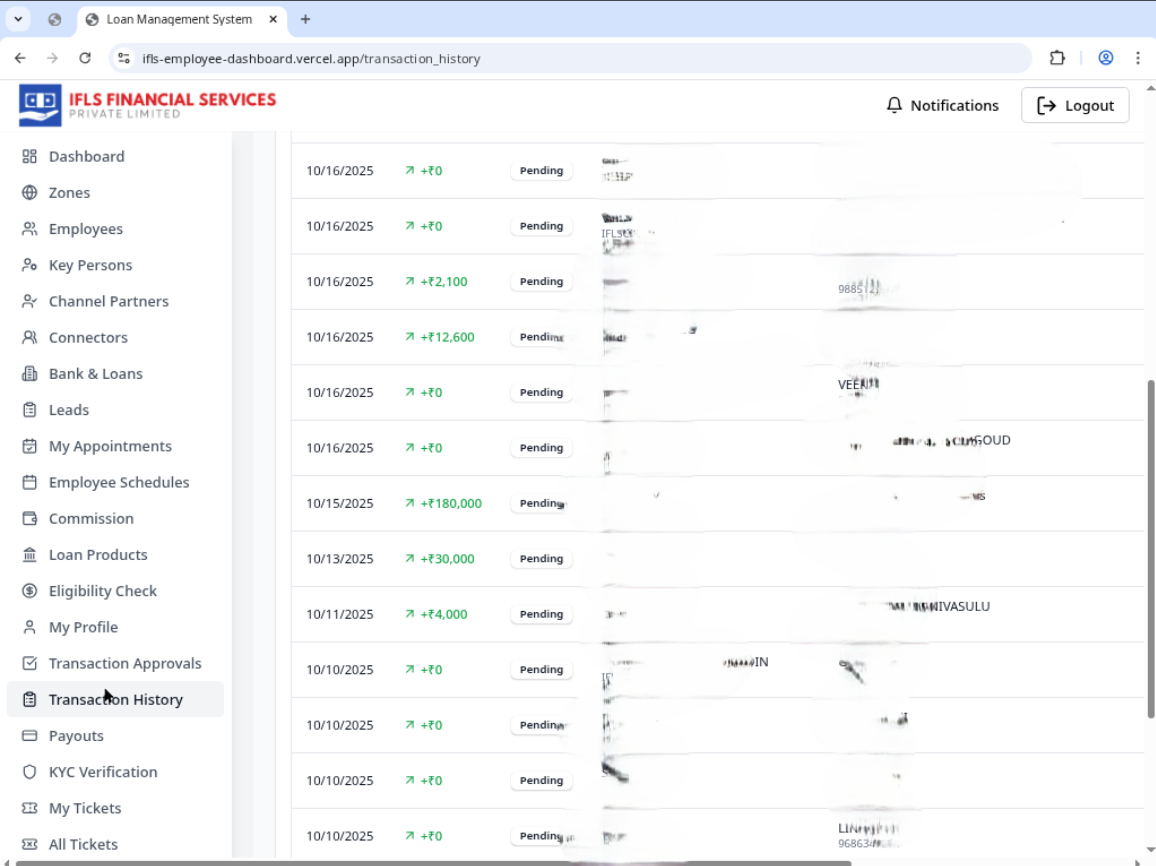Screen dimensions: 1156x866
Task: Click Pending badge on the +₹2,100 transaction
Action: (541, 282)
